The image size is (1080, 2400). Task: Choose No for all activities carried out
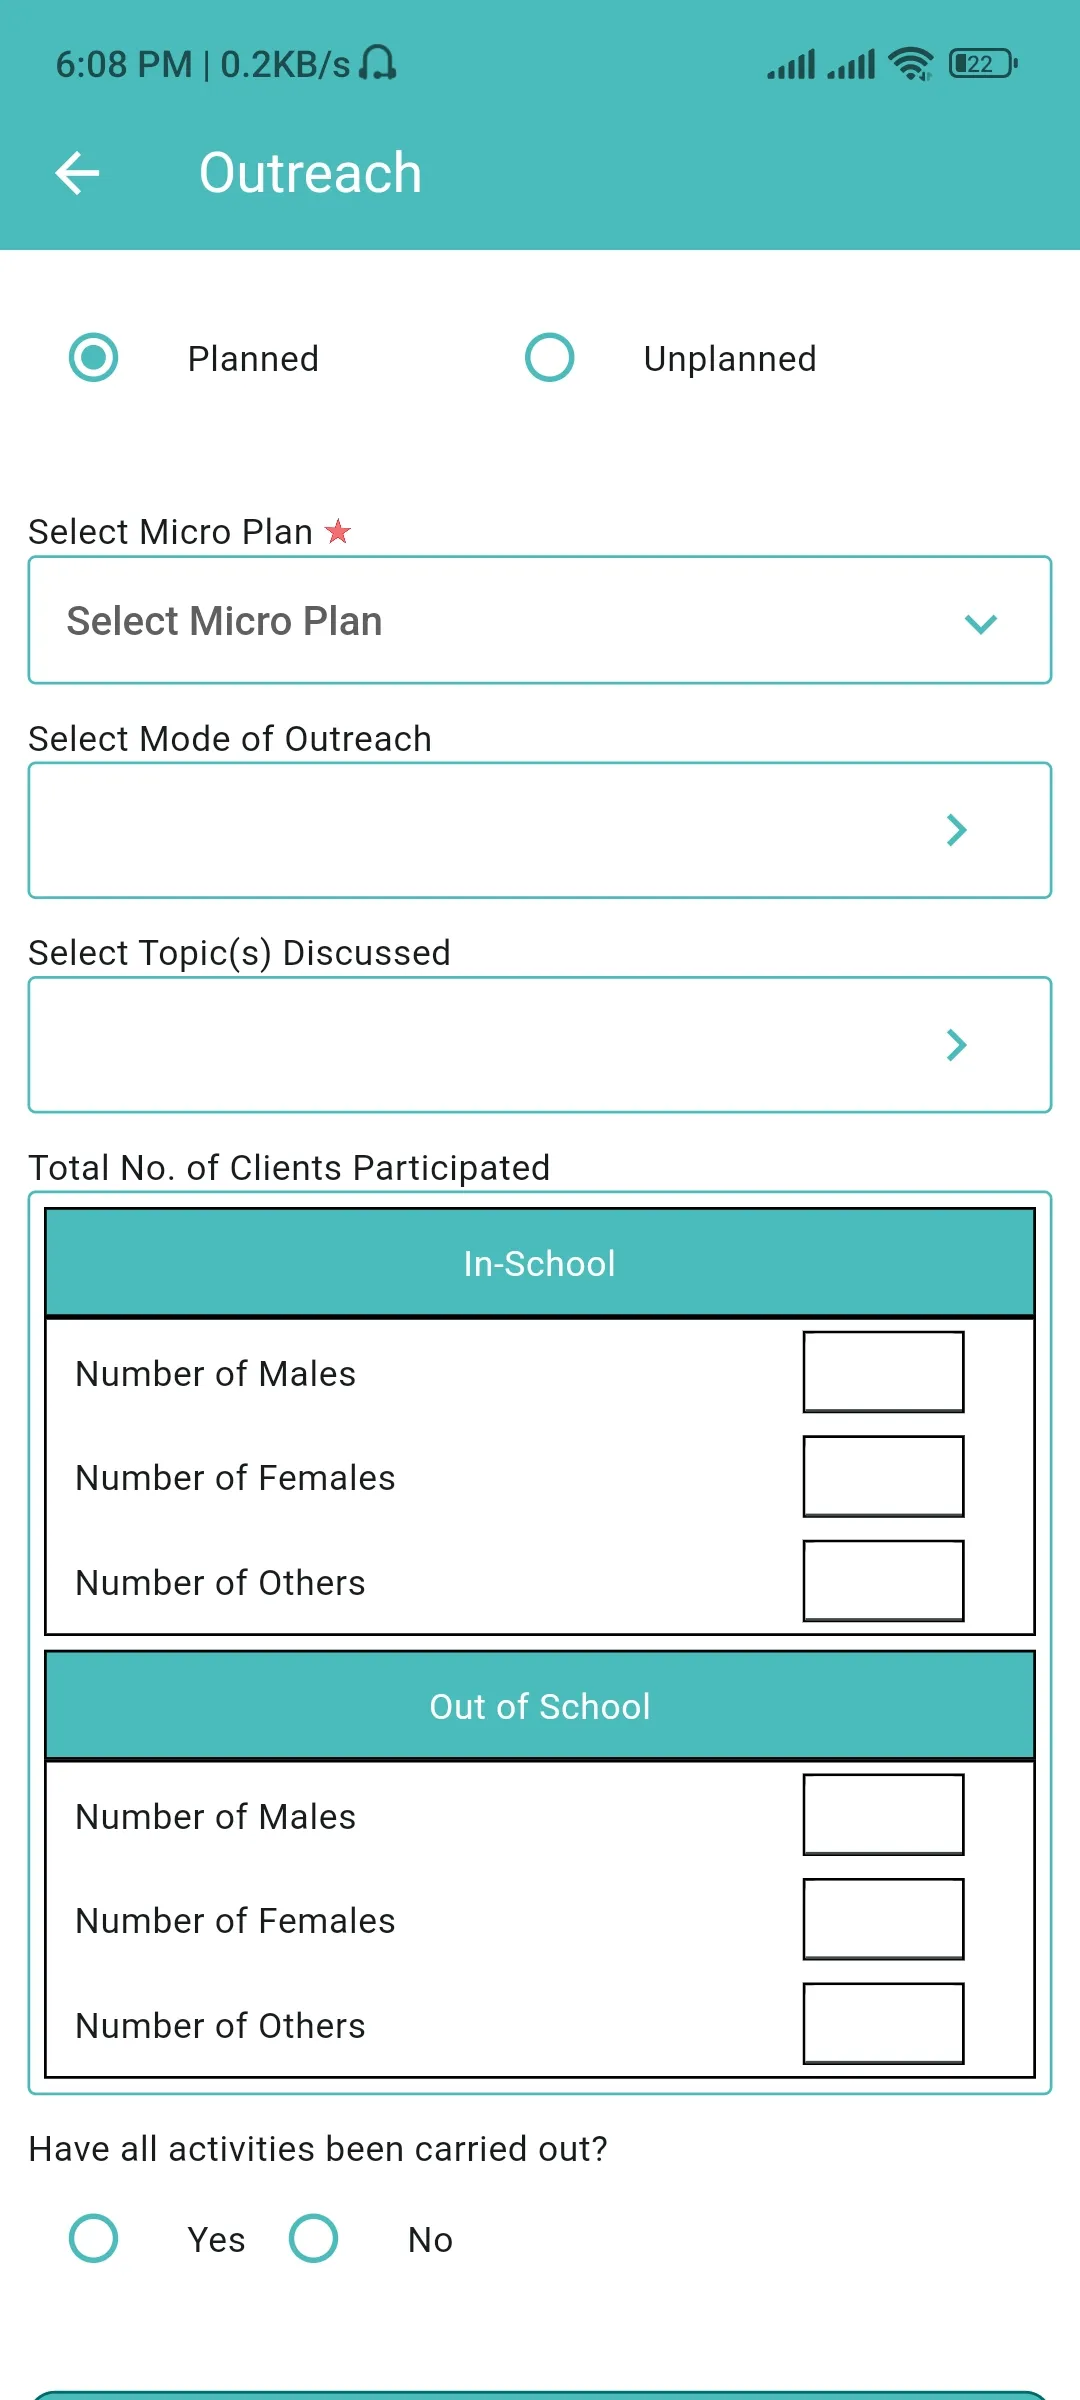[x=314, y=2238]
